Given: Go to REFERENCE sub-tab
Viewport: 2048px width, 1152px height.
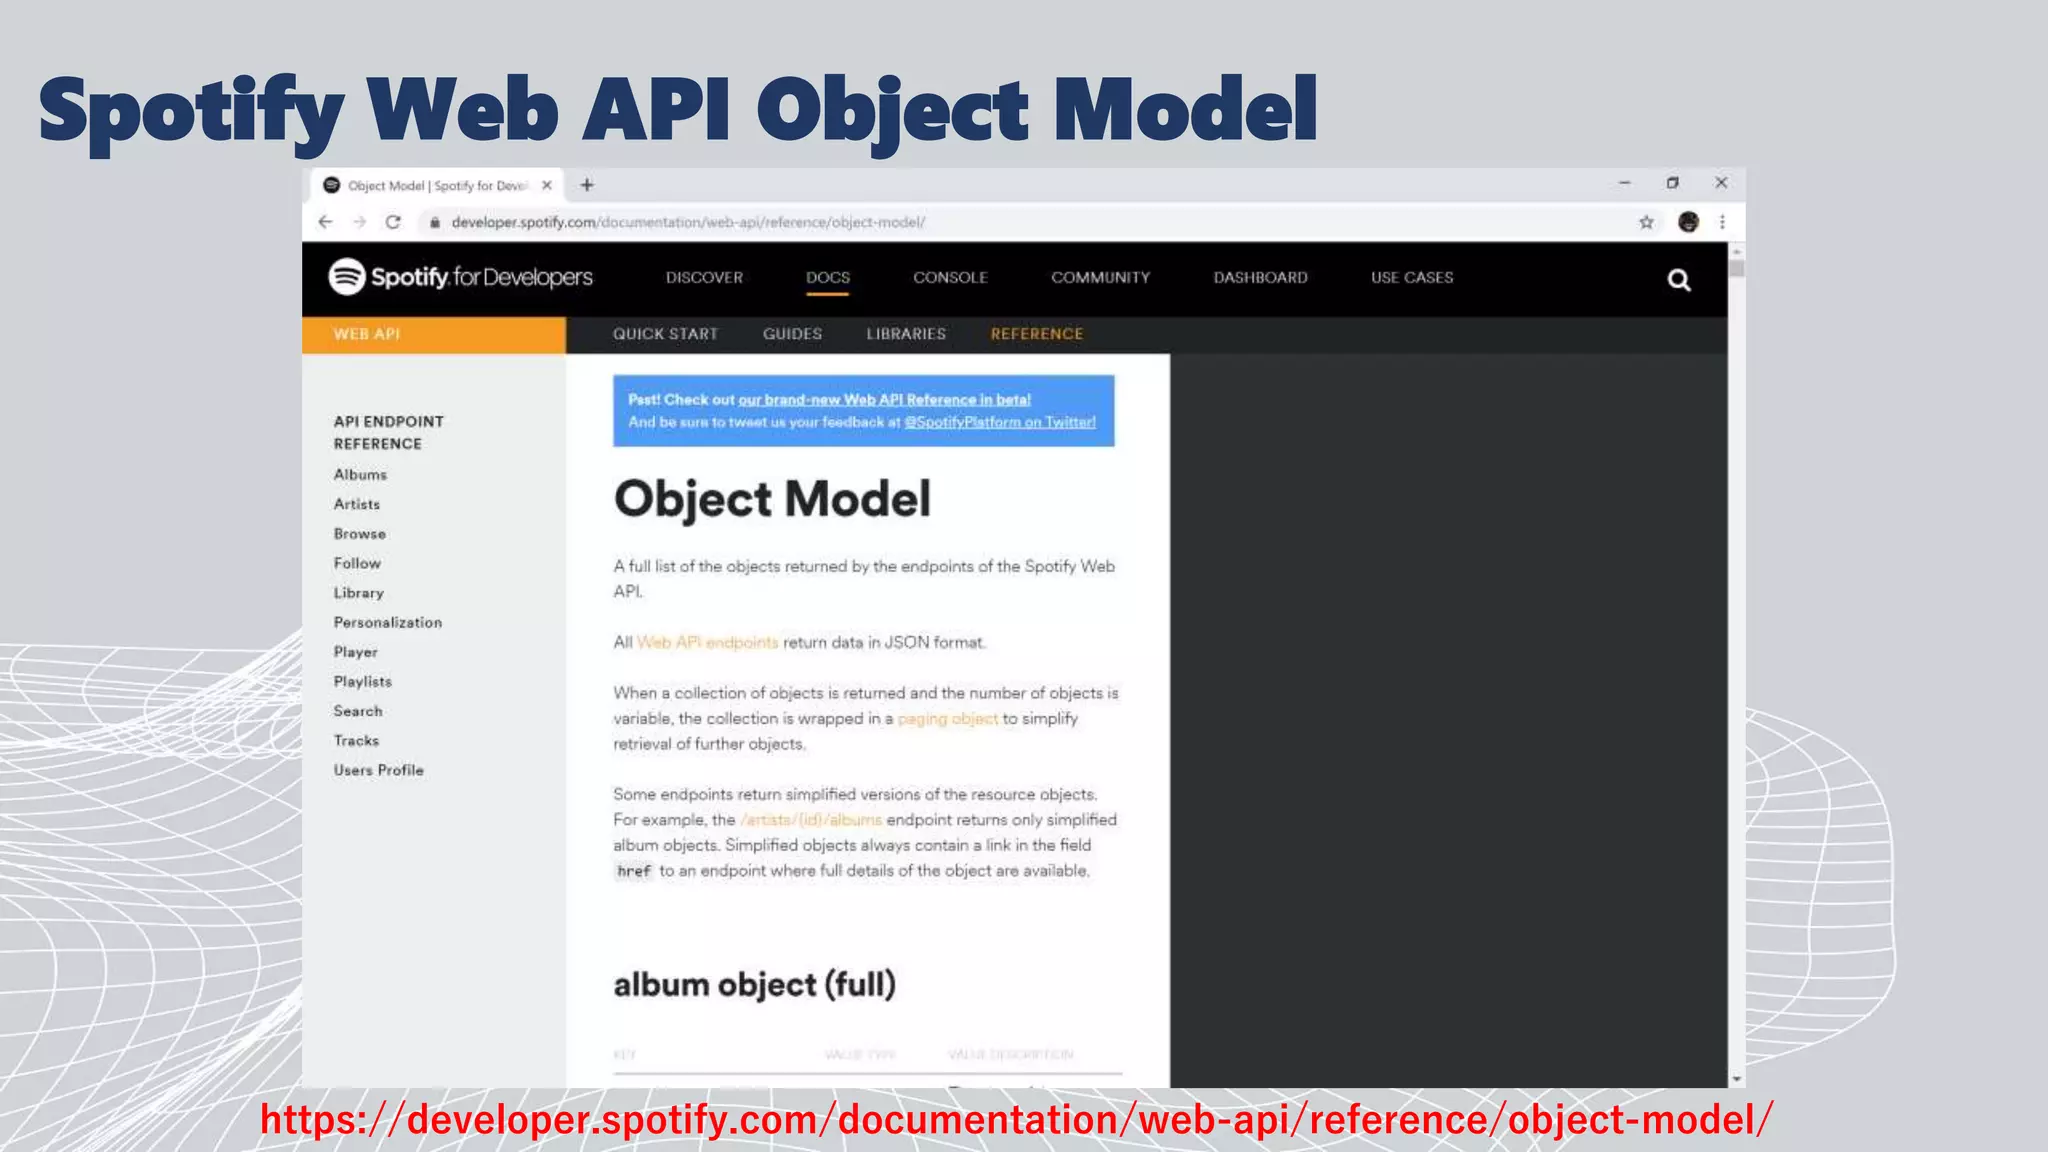Looking at the screenshot, I should 1037,334.
